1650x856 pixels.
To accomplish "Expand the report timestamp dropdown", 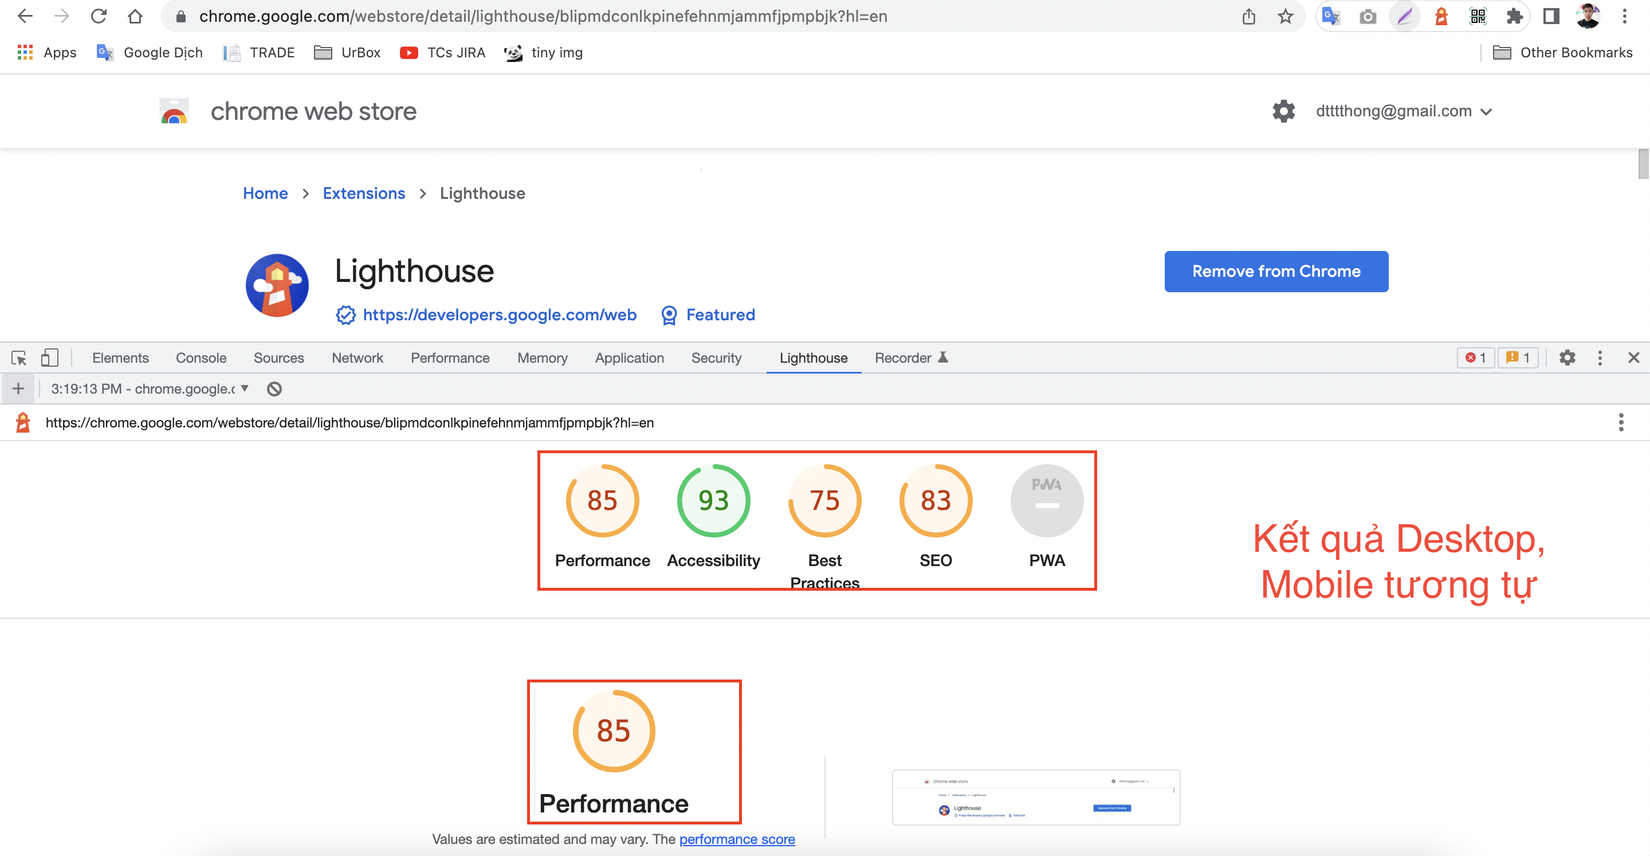I will [x=150, y=389].
